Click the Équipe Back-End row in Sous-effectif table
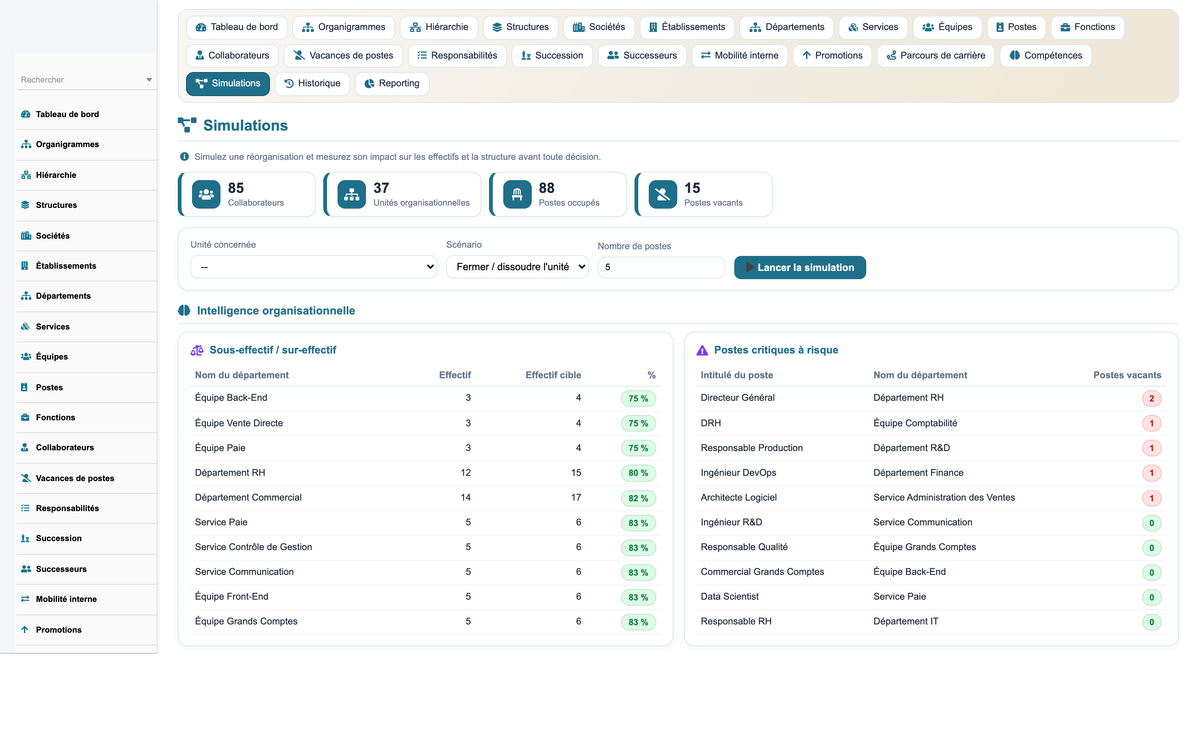The height and width of the screenshot is (743, 1200). (426, 398)
